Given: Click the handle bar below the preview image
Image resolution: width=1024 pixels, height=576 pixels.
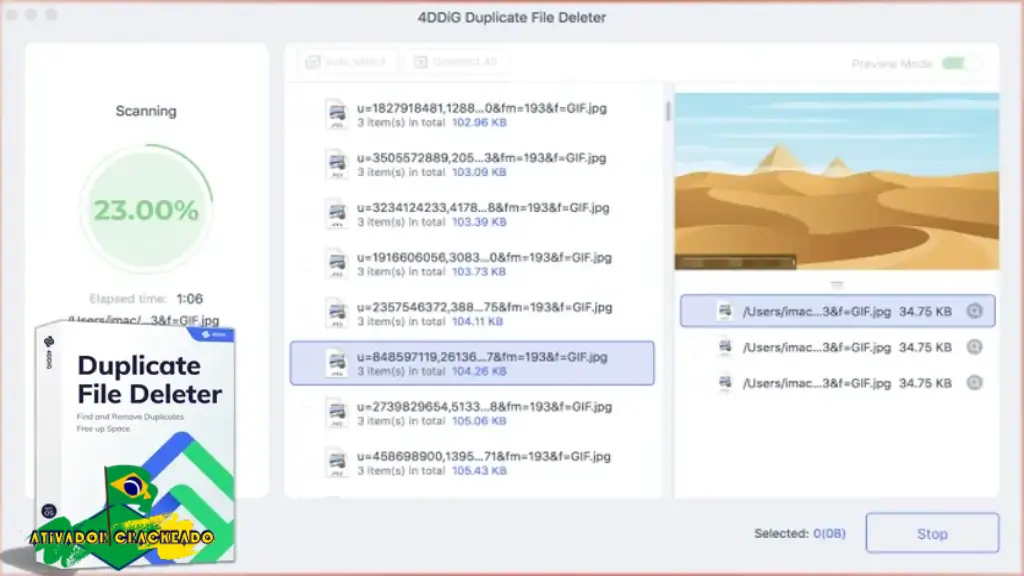Looking at the screenshot, I should tap(837, 285).
